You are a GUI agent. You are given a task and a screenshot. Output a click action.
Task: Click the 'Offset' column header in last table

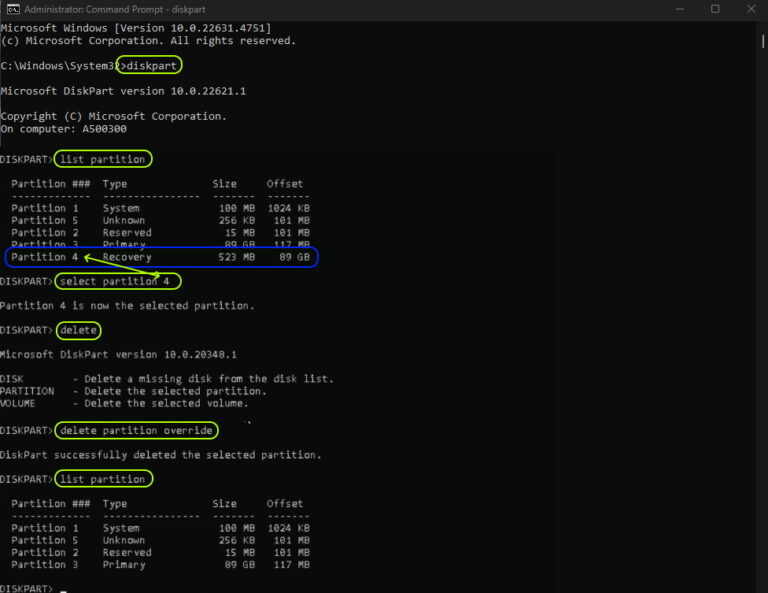(x=285, y=504)
